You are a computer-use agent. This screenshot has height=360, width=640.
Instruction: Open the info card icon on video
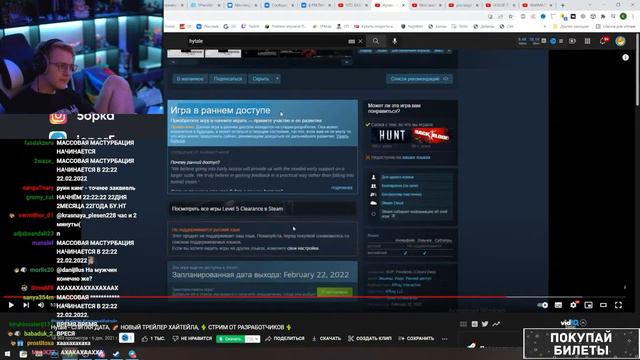(x=625, y=58)
